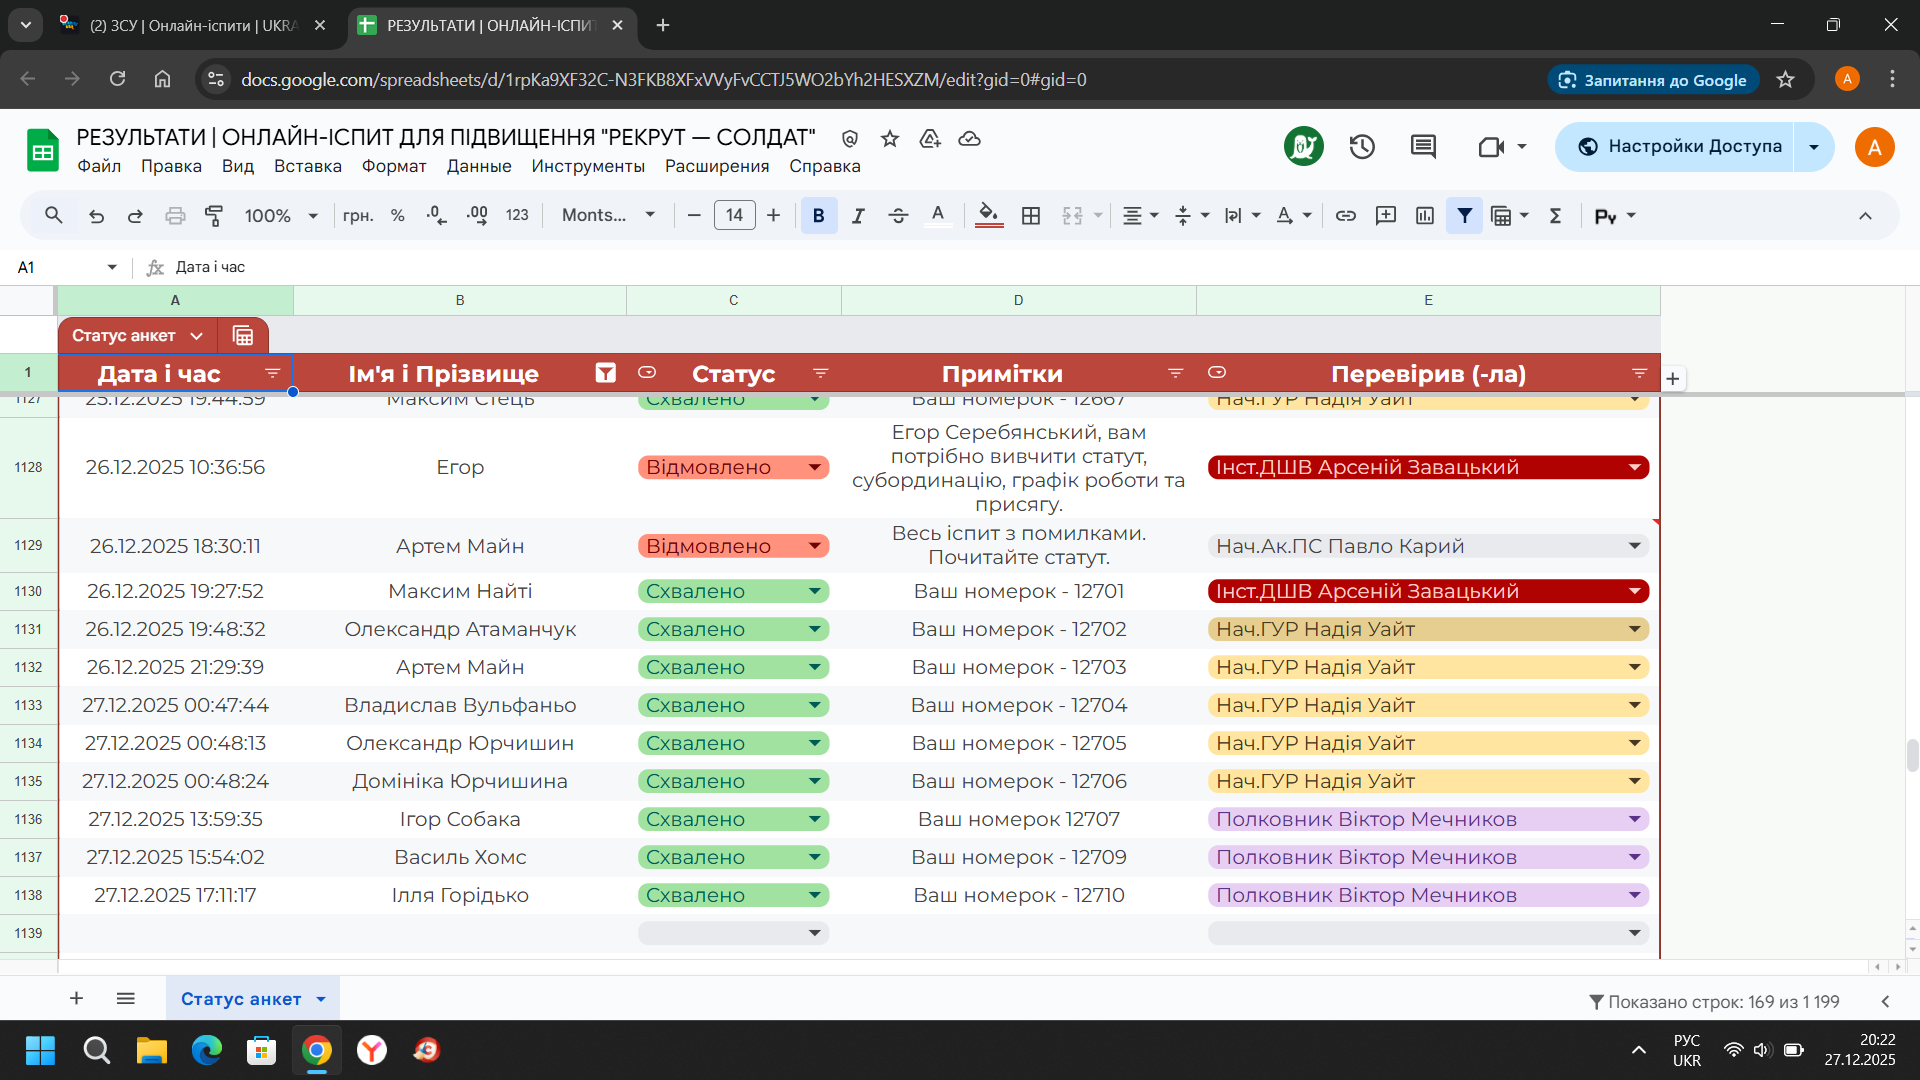
Task: Open the comments panel icon
Action: tap(1423, 147)
